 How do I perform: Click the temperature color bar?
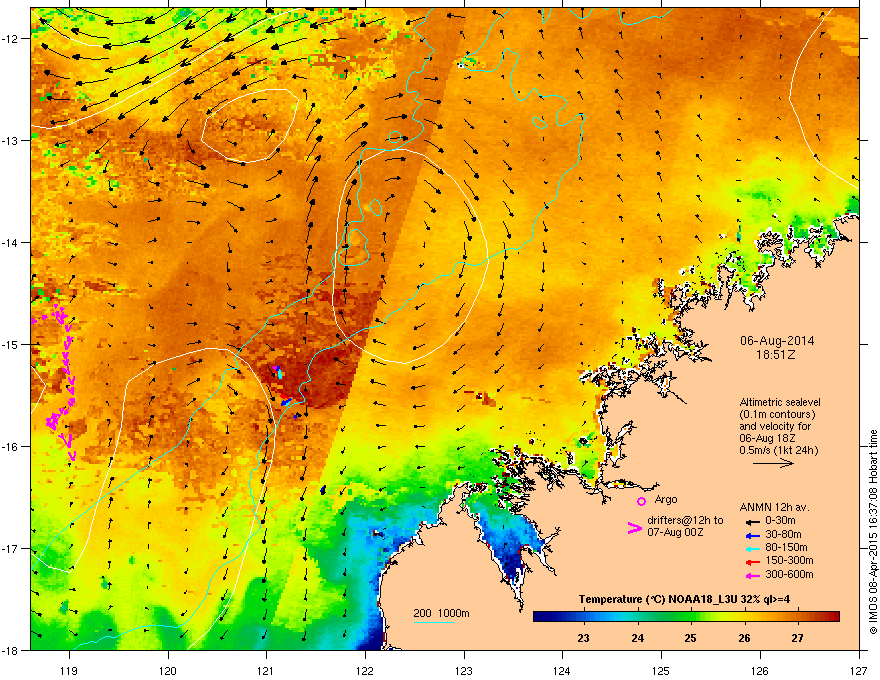point(686,617)
